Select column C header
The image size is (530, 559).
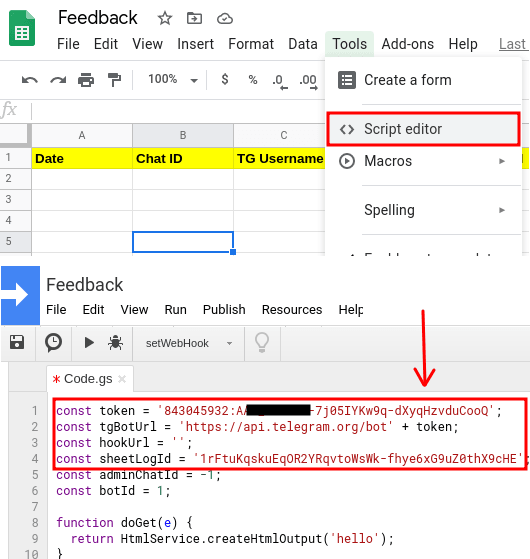[x=279, y=135]
